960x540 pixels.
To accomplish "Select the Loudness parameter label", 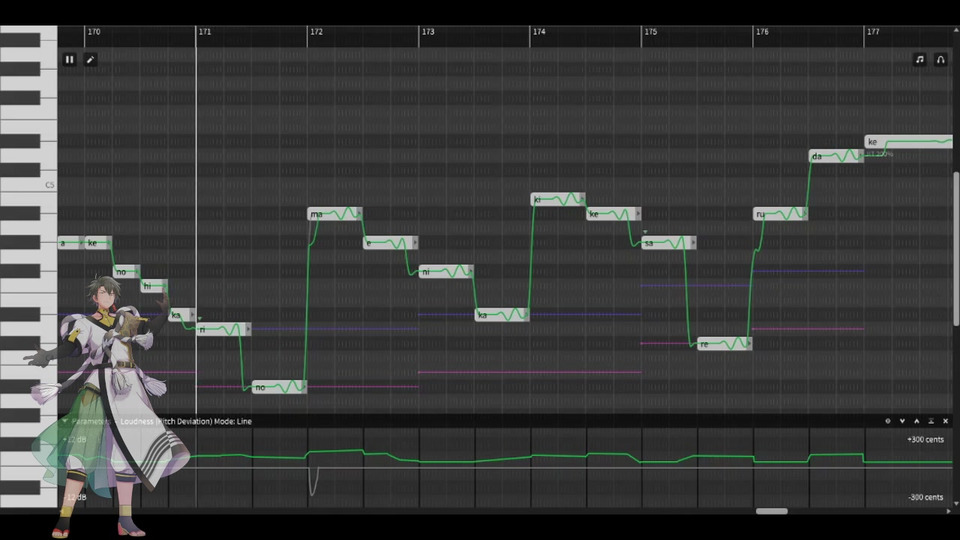I will [x=137, y=421].
